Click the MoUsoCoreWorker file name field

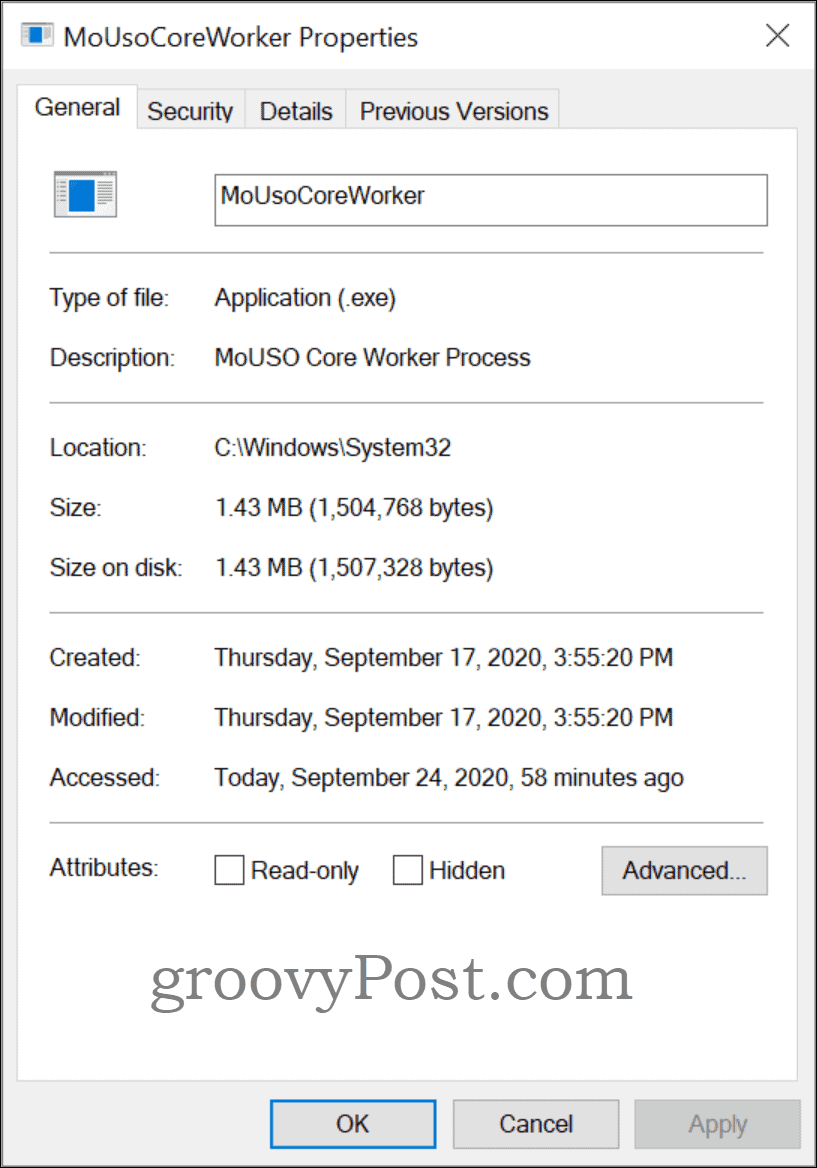pyautogui.click(x=490, y=199)
